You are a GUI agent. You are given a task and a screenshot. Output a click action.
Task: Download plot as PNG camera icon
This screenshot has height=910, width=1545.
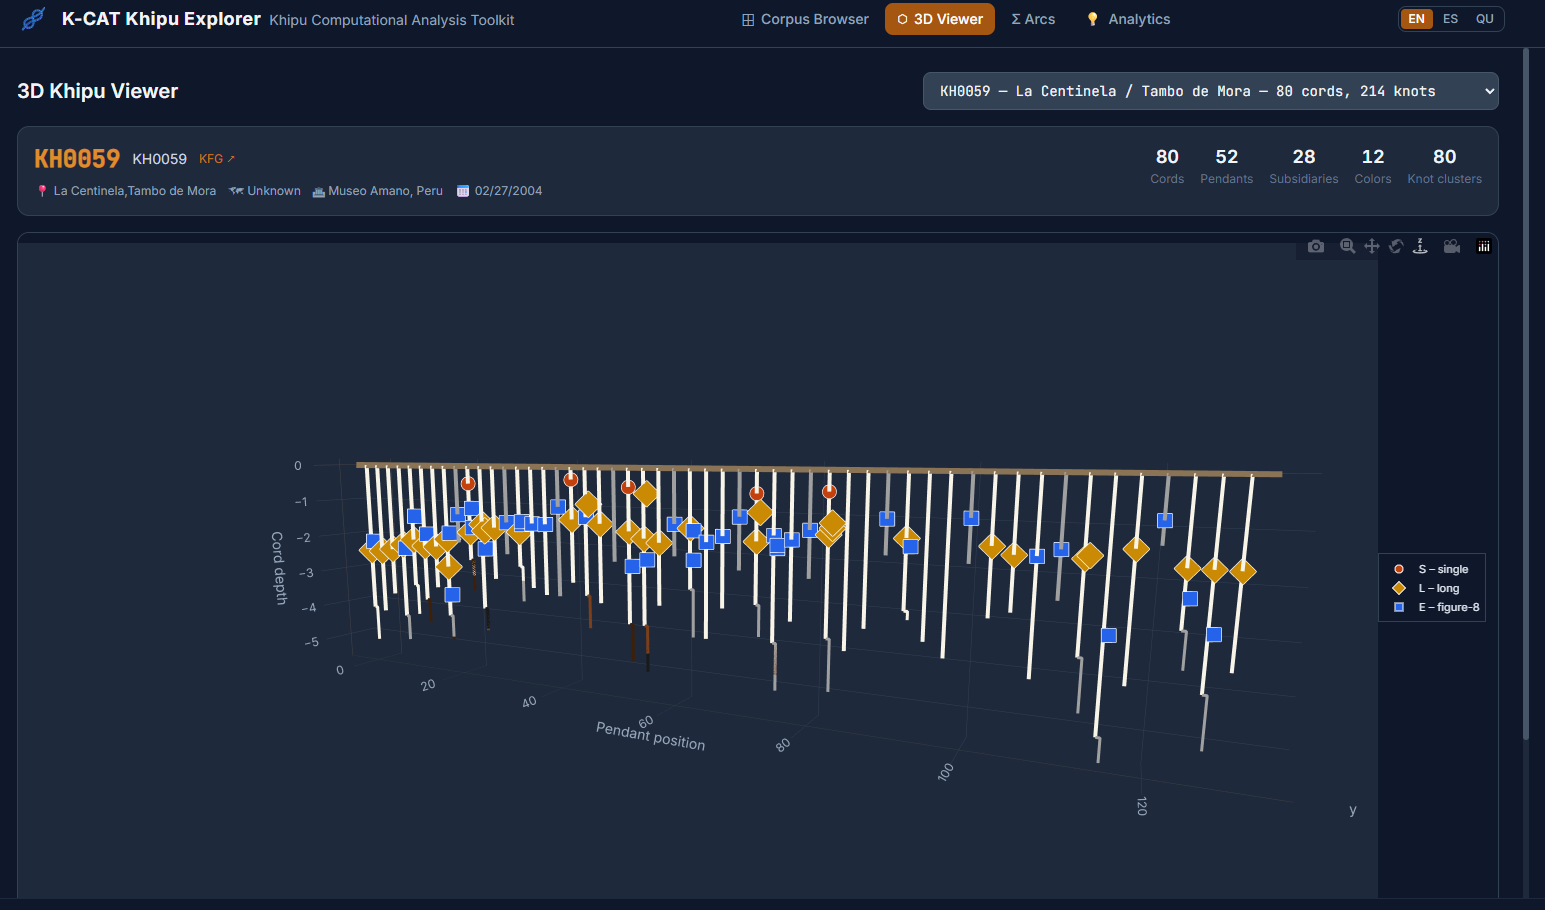tap(1316, 247)
